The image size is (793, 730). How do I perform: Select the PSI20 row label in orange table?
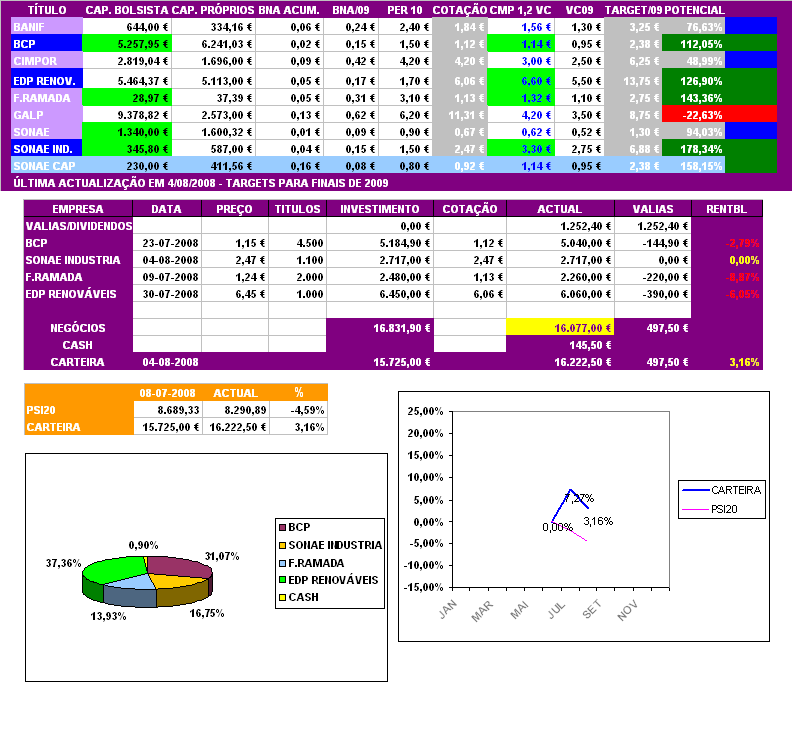coord(79,410)
